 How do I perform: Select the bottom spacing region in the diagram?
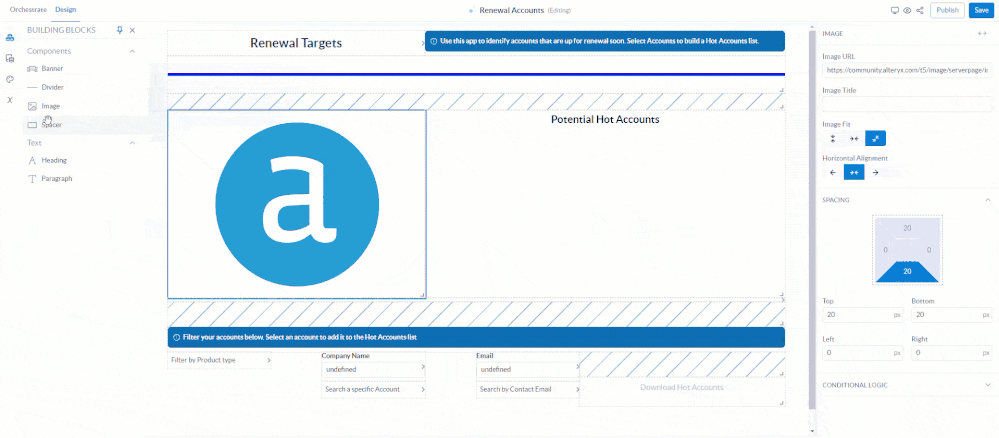point(907,272)
